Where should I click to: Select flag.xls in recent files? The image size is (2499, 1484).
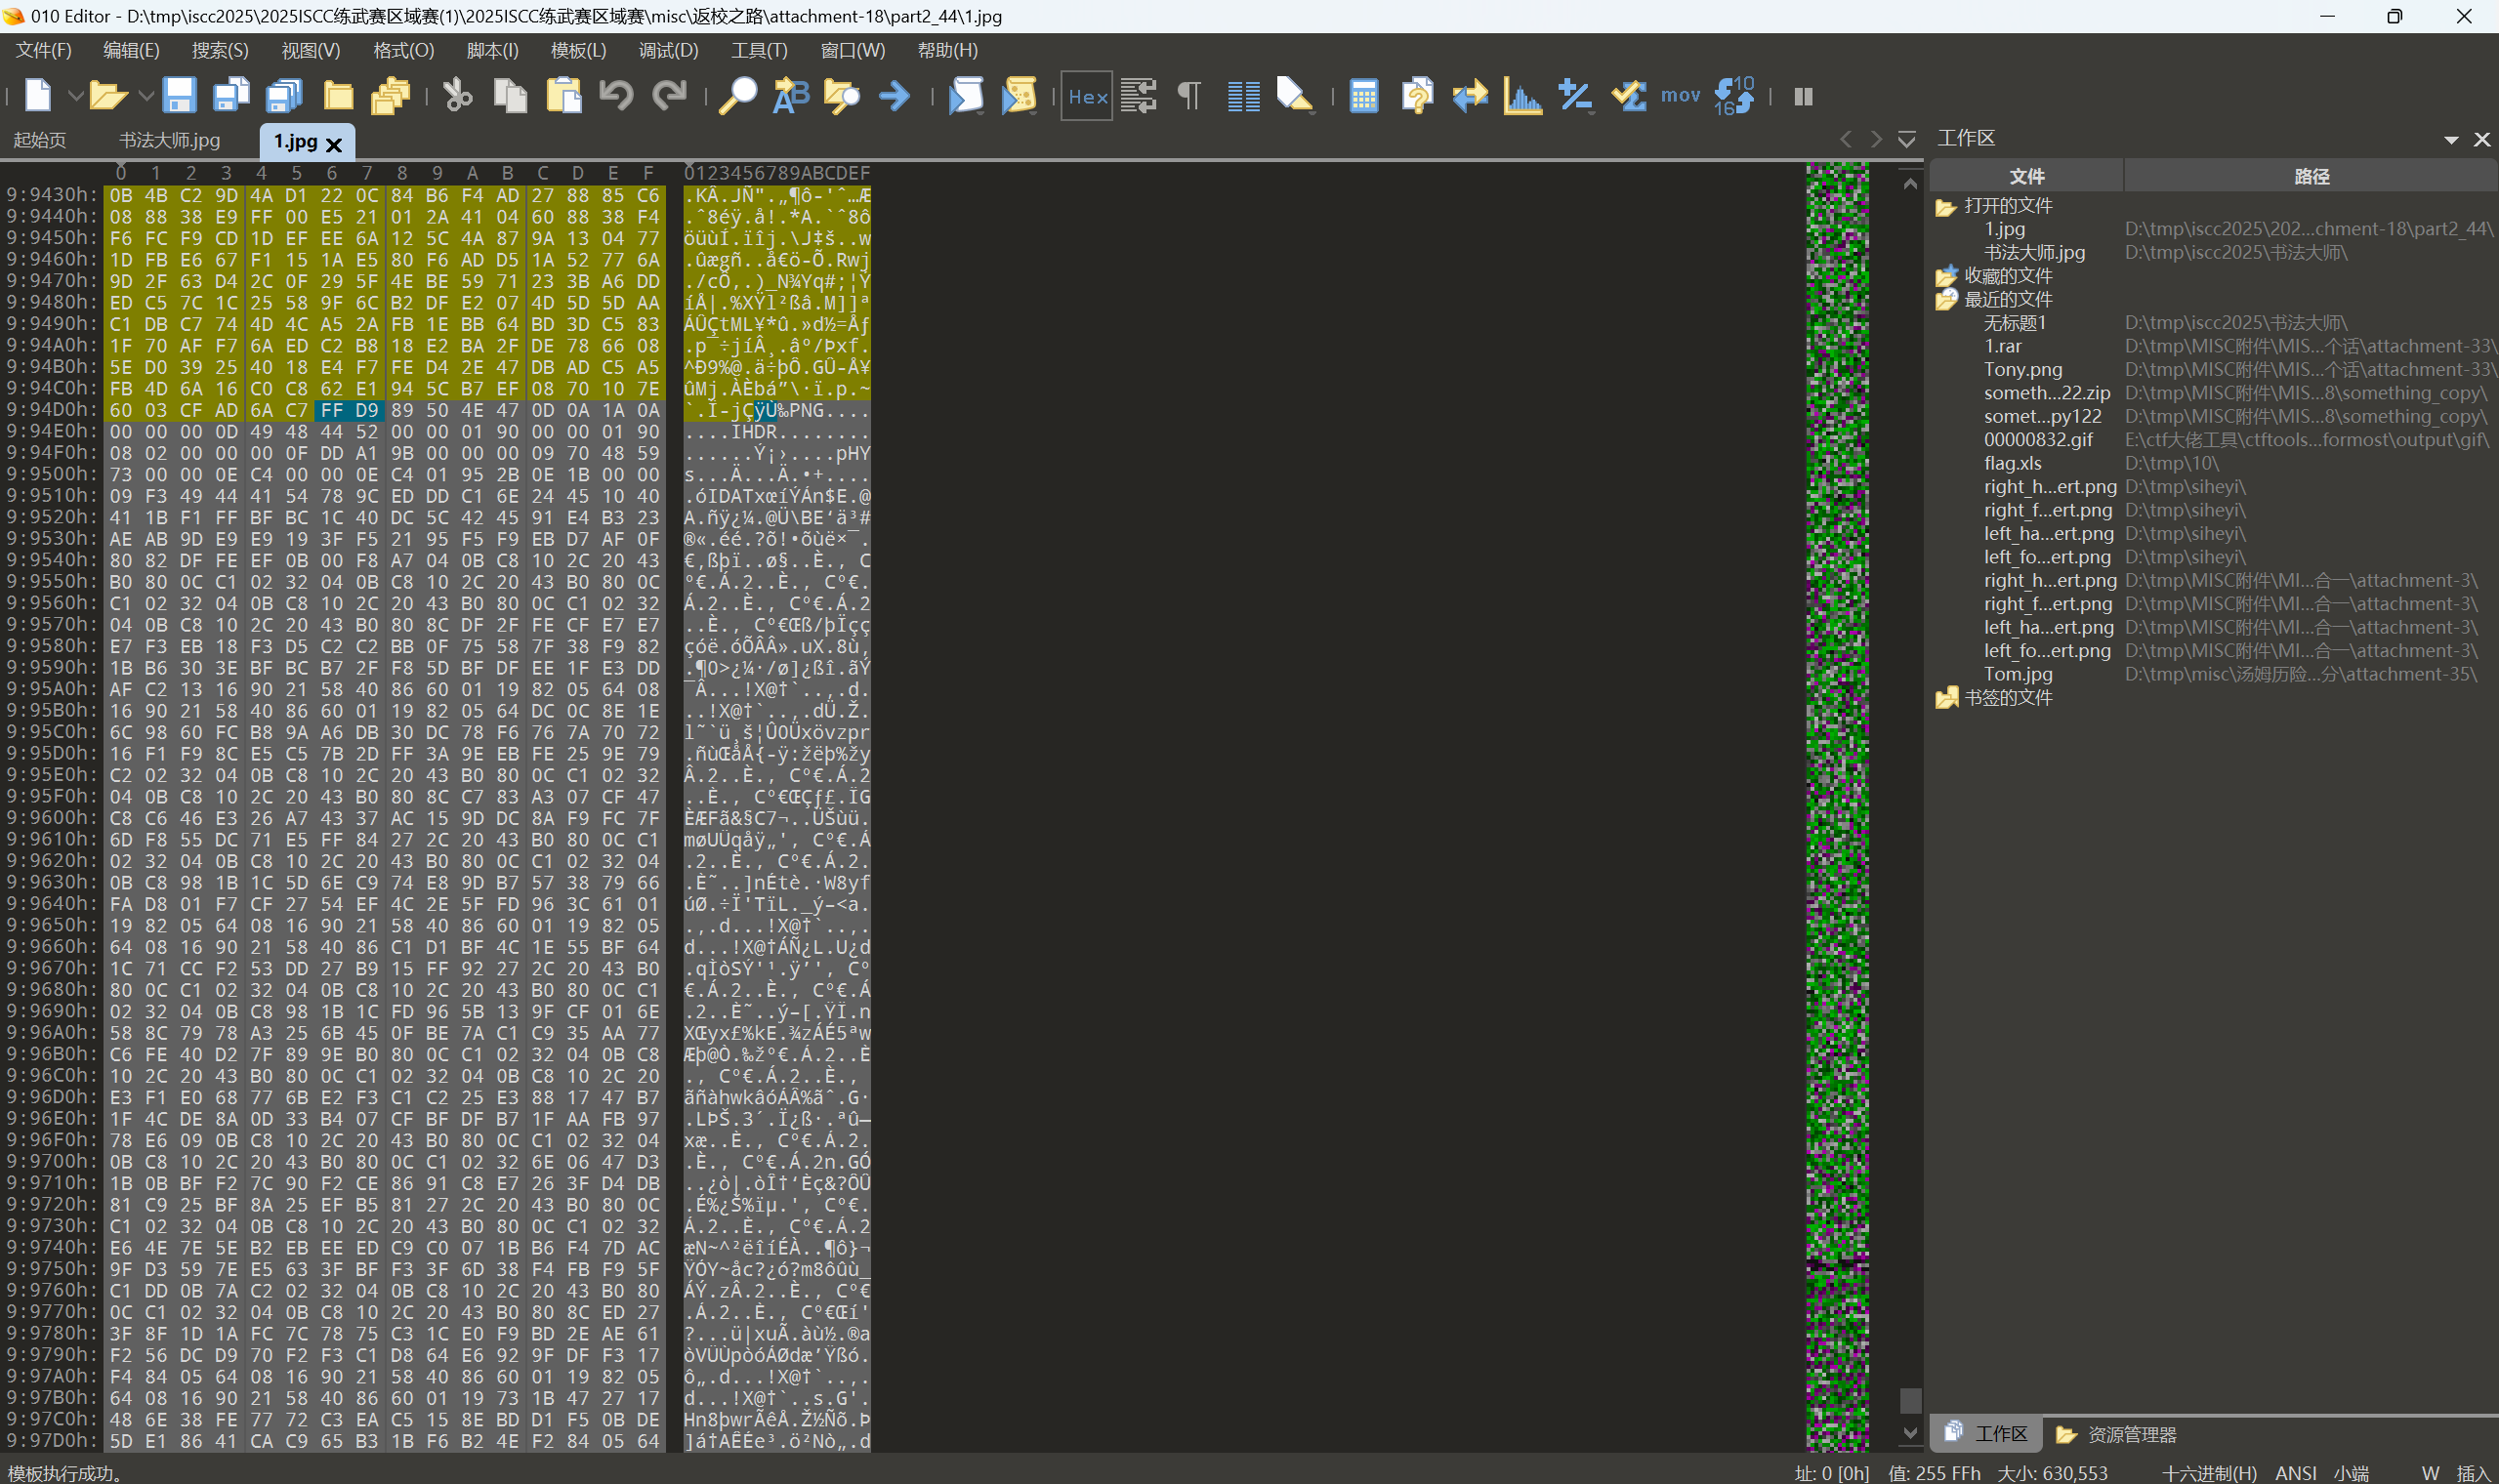click(2012, 463)
